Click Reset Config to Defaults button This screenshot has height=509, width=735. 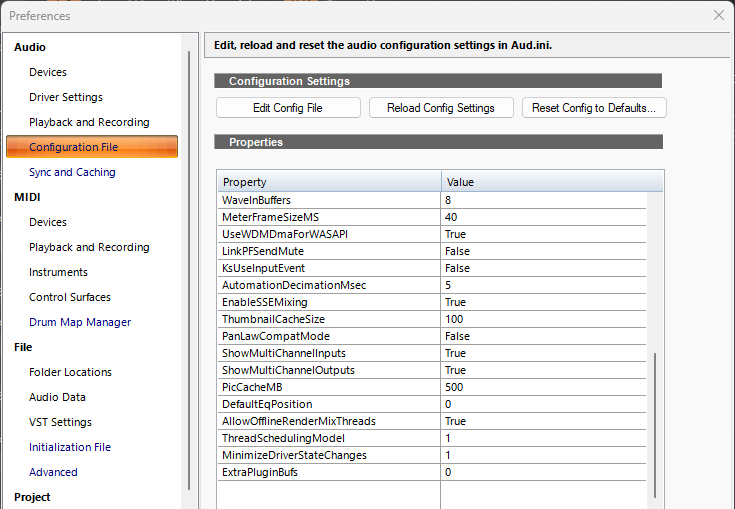point(594,108)
